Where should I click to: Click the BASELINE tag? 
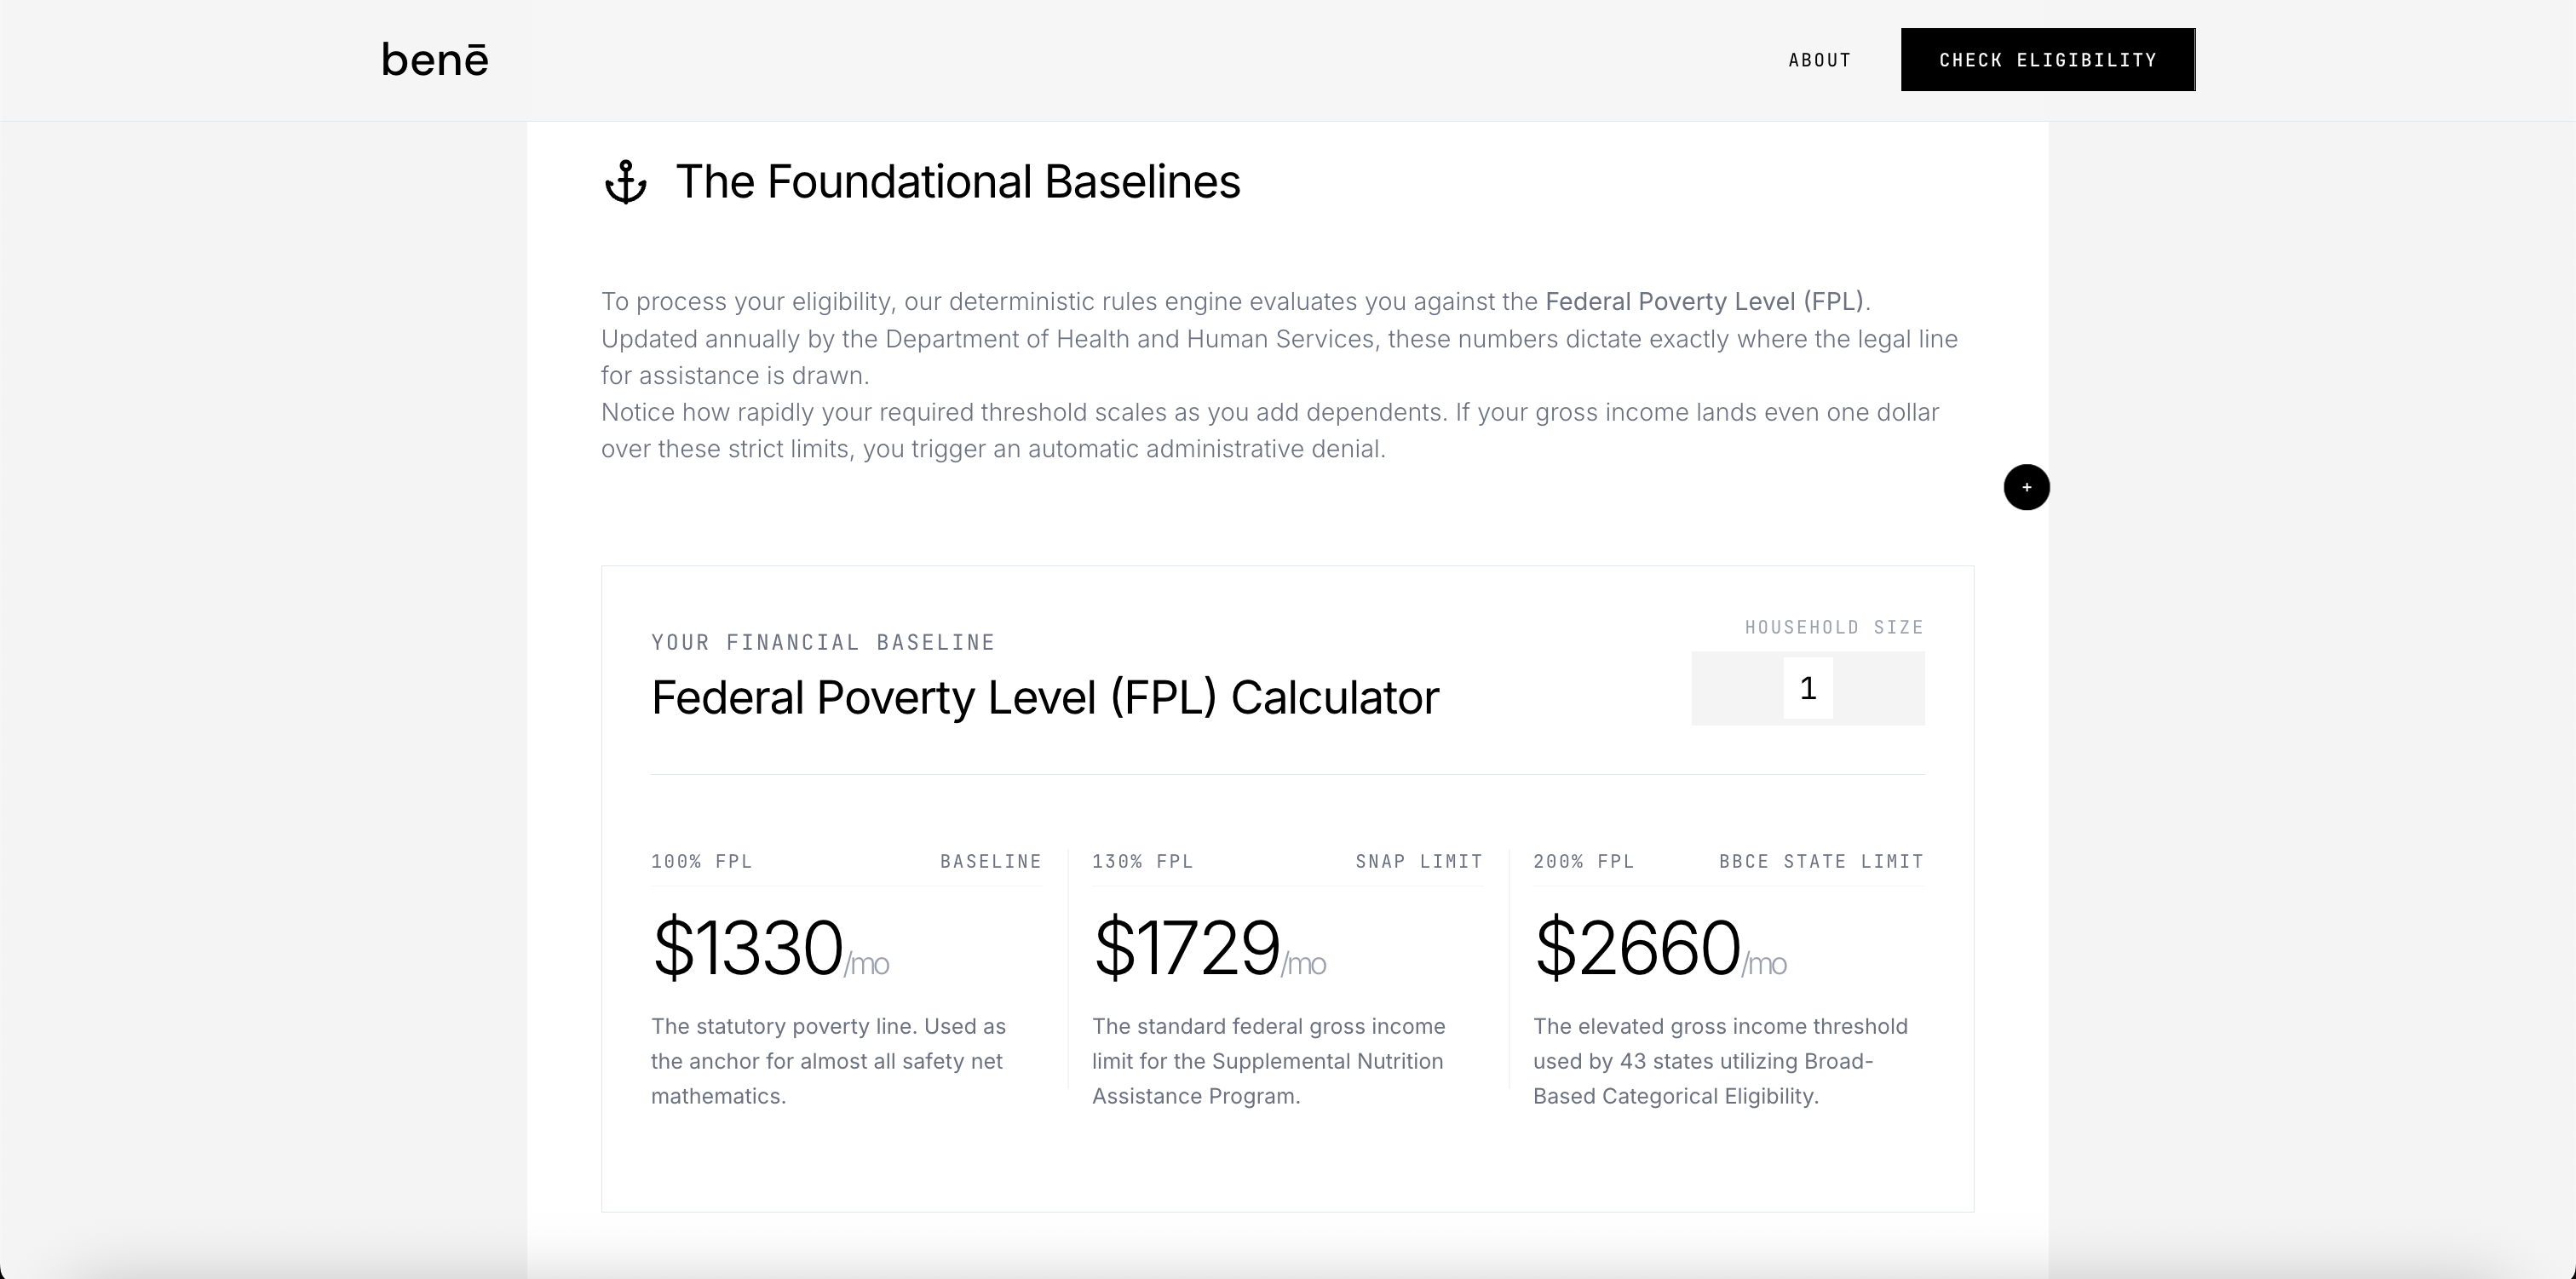tap(991, 861)
